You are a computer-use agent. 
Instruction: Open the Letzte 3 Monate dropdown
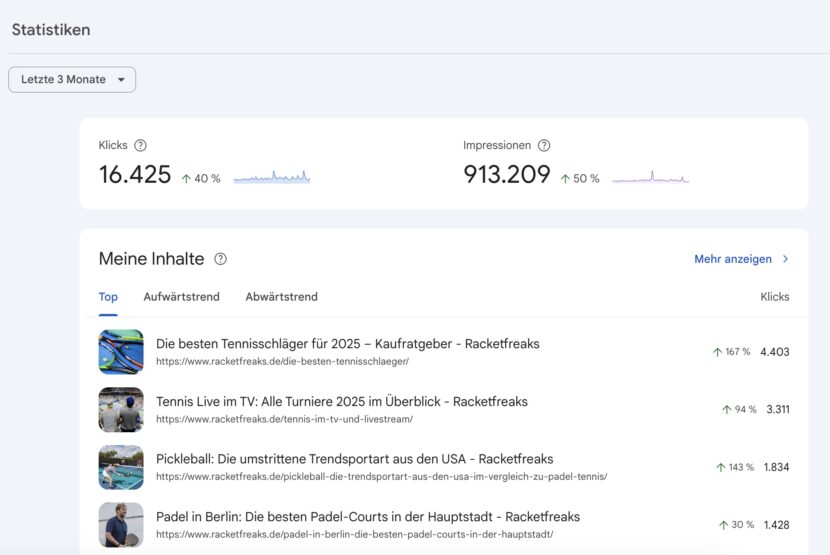(x=72, y=79)
